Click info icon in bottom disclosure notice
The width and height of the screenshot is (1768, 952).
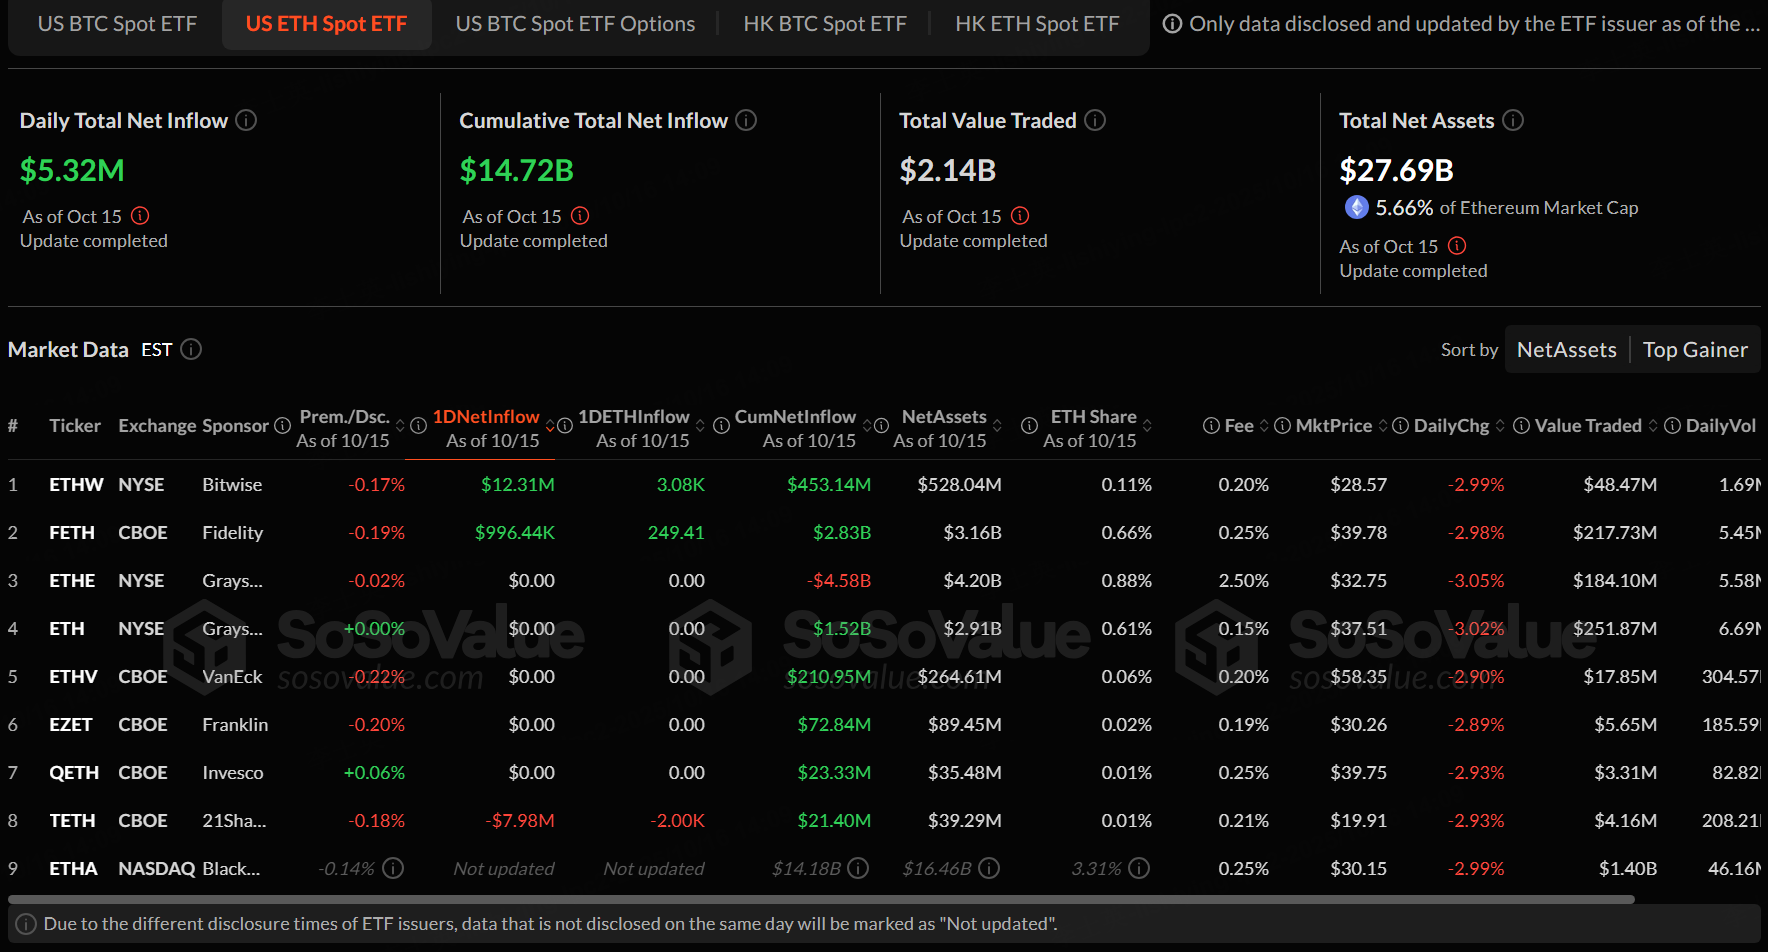click(26, 924)
